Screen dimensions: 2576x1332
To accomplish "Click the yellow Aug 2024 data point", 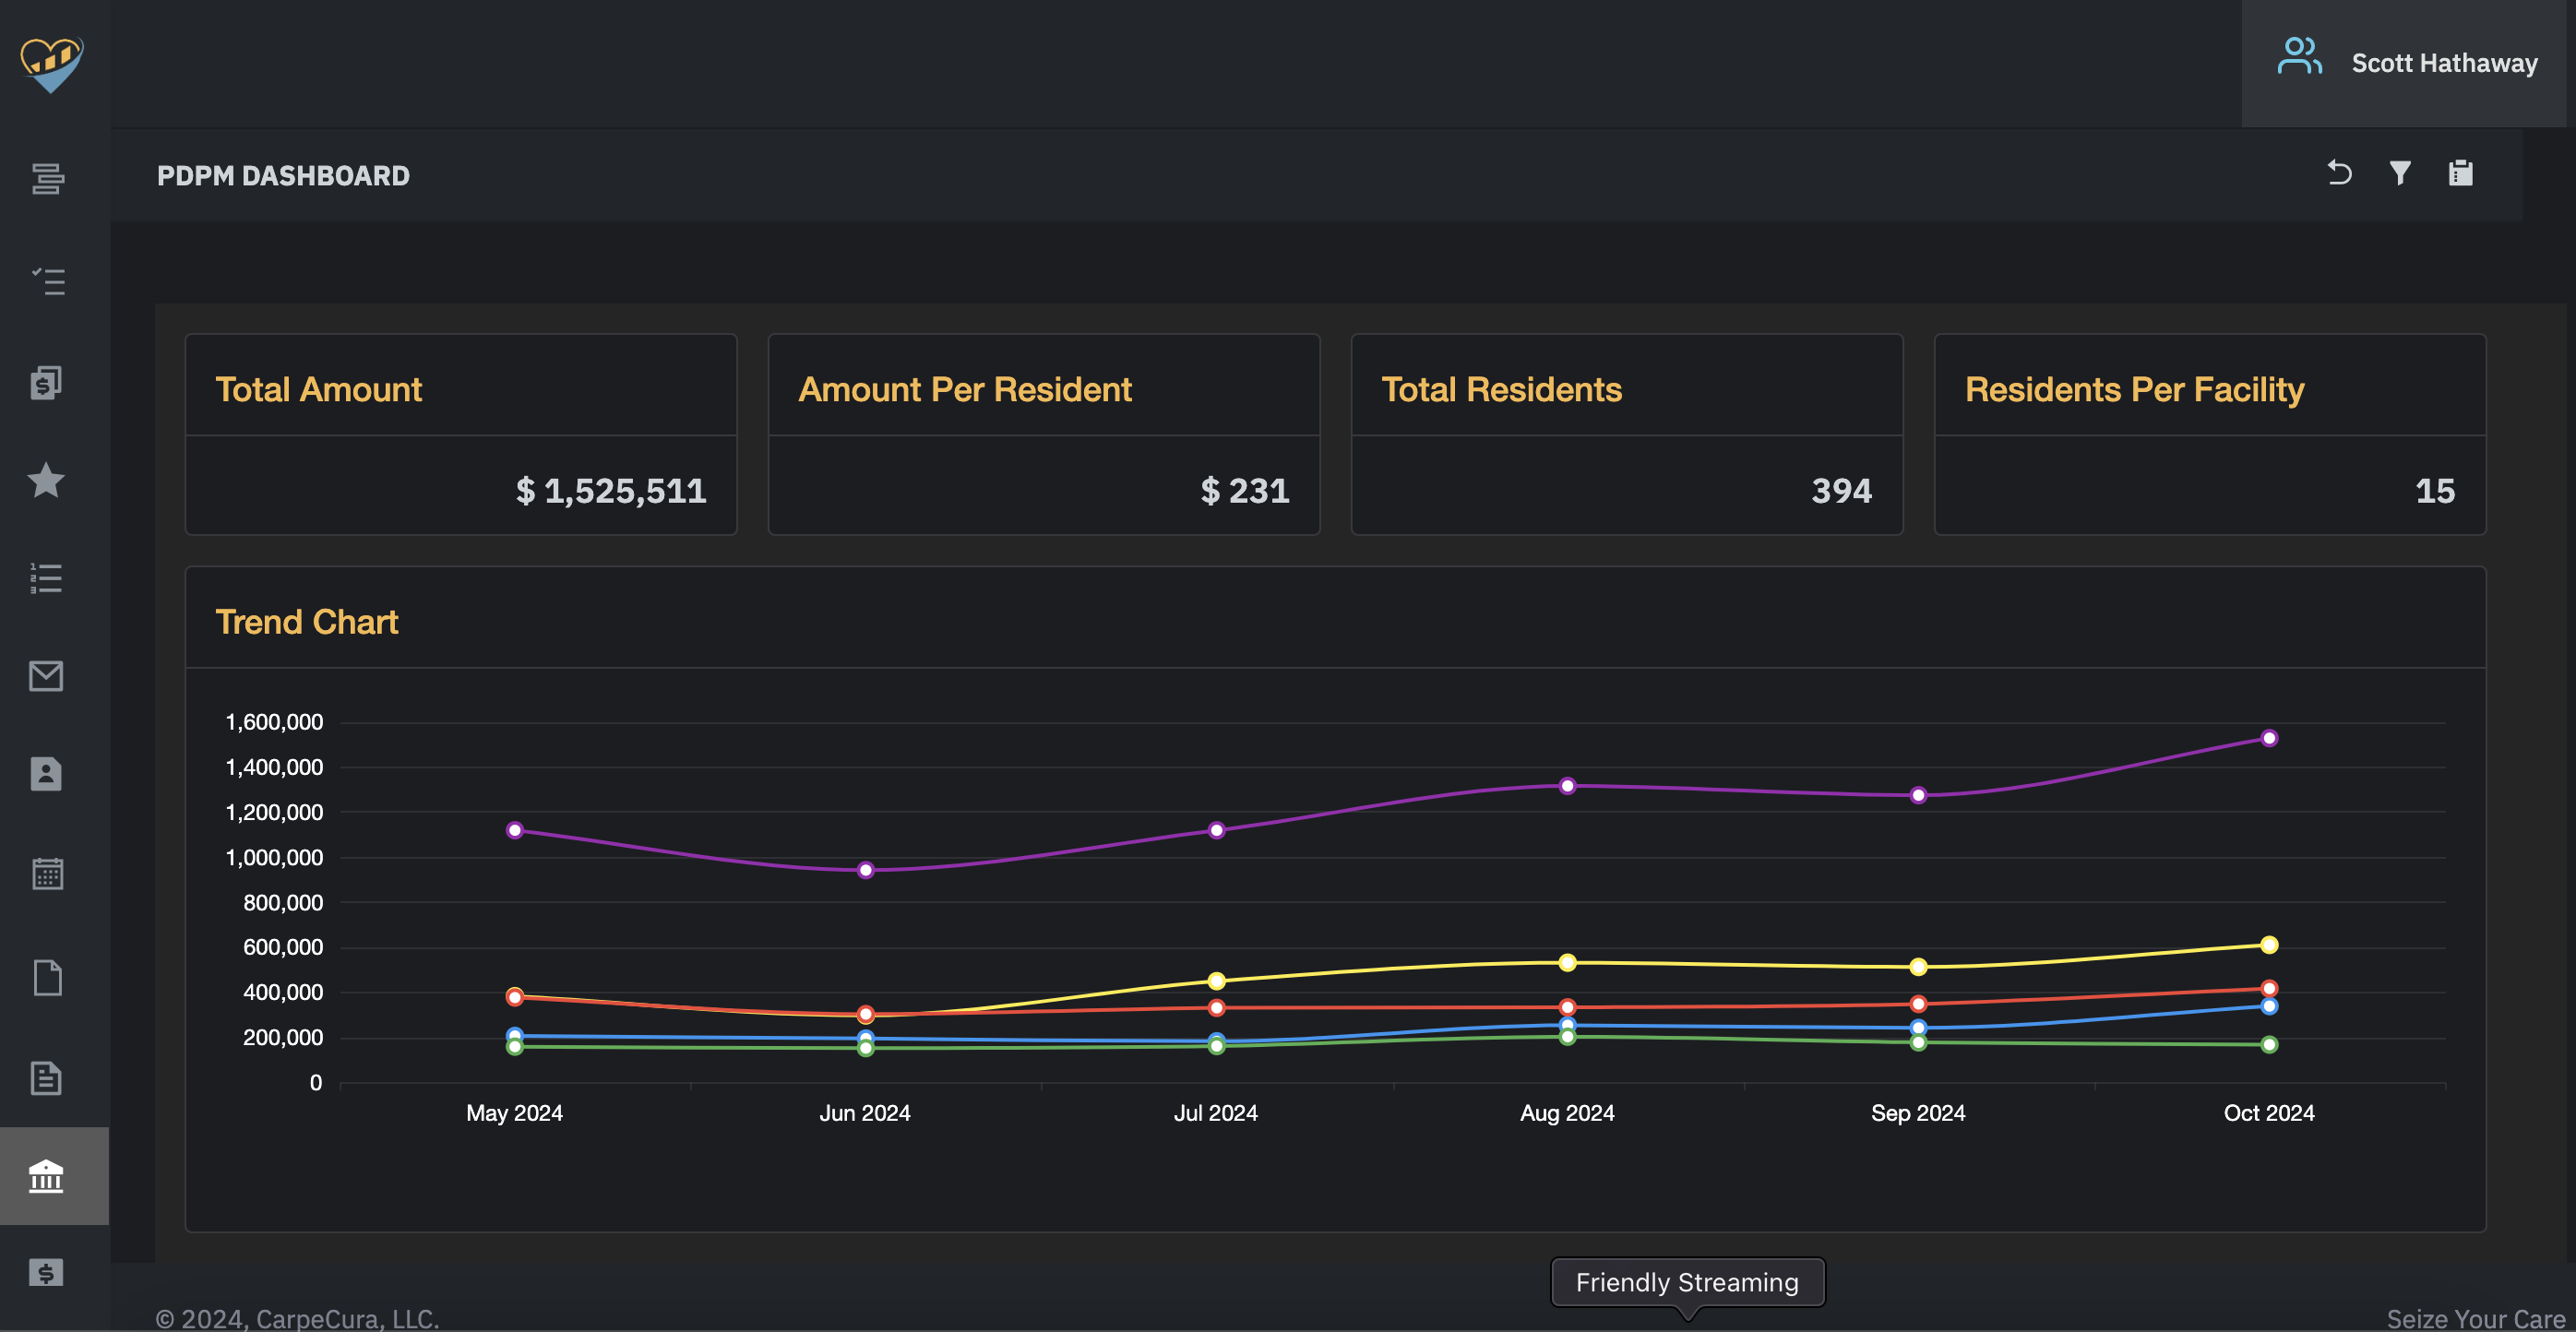I will tap(1567, 963).
